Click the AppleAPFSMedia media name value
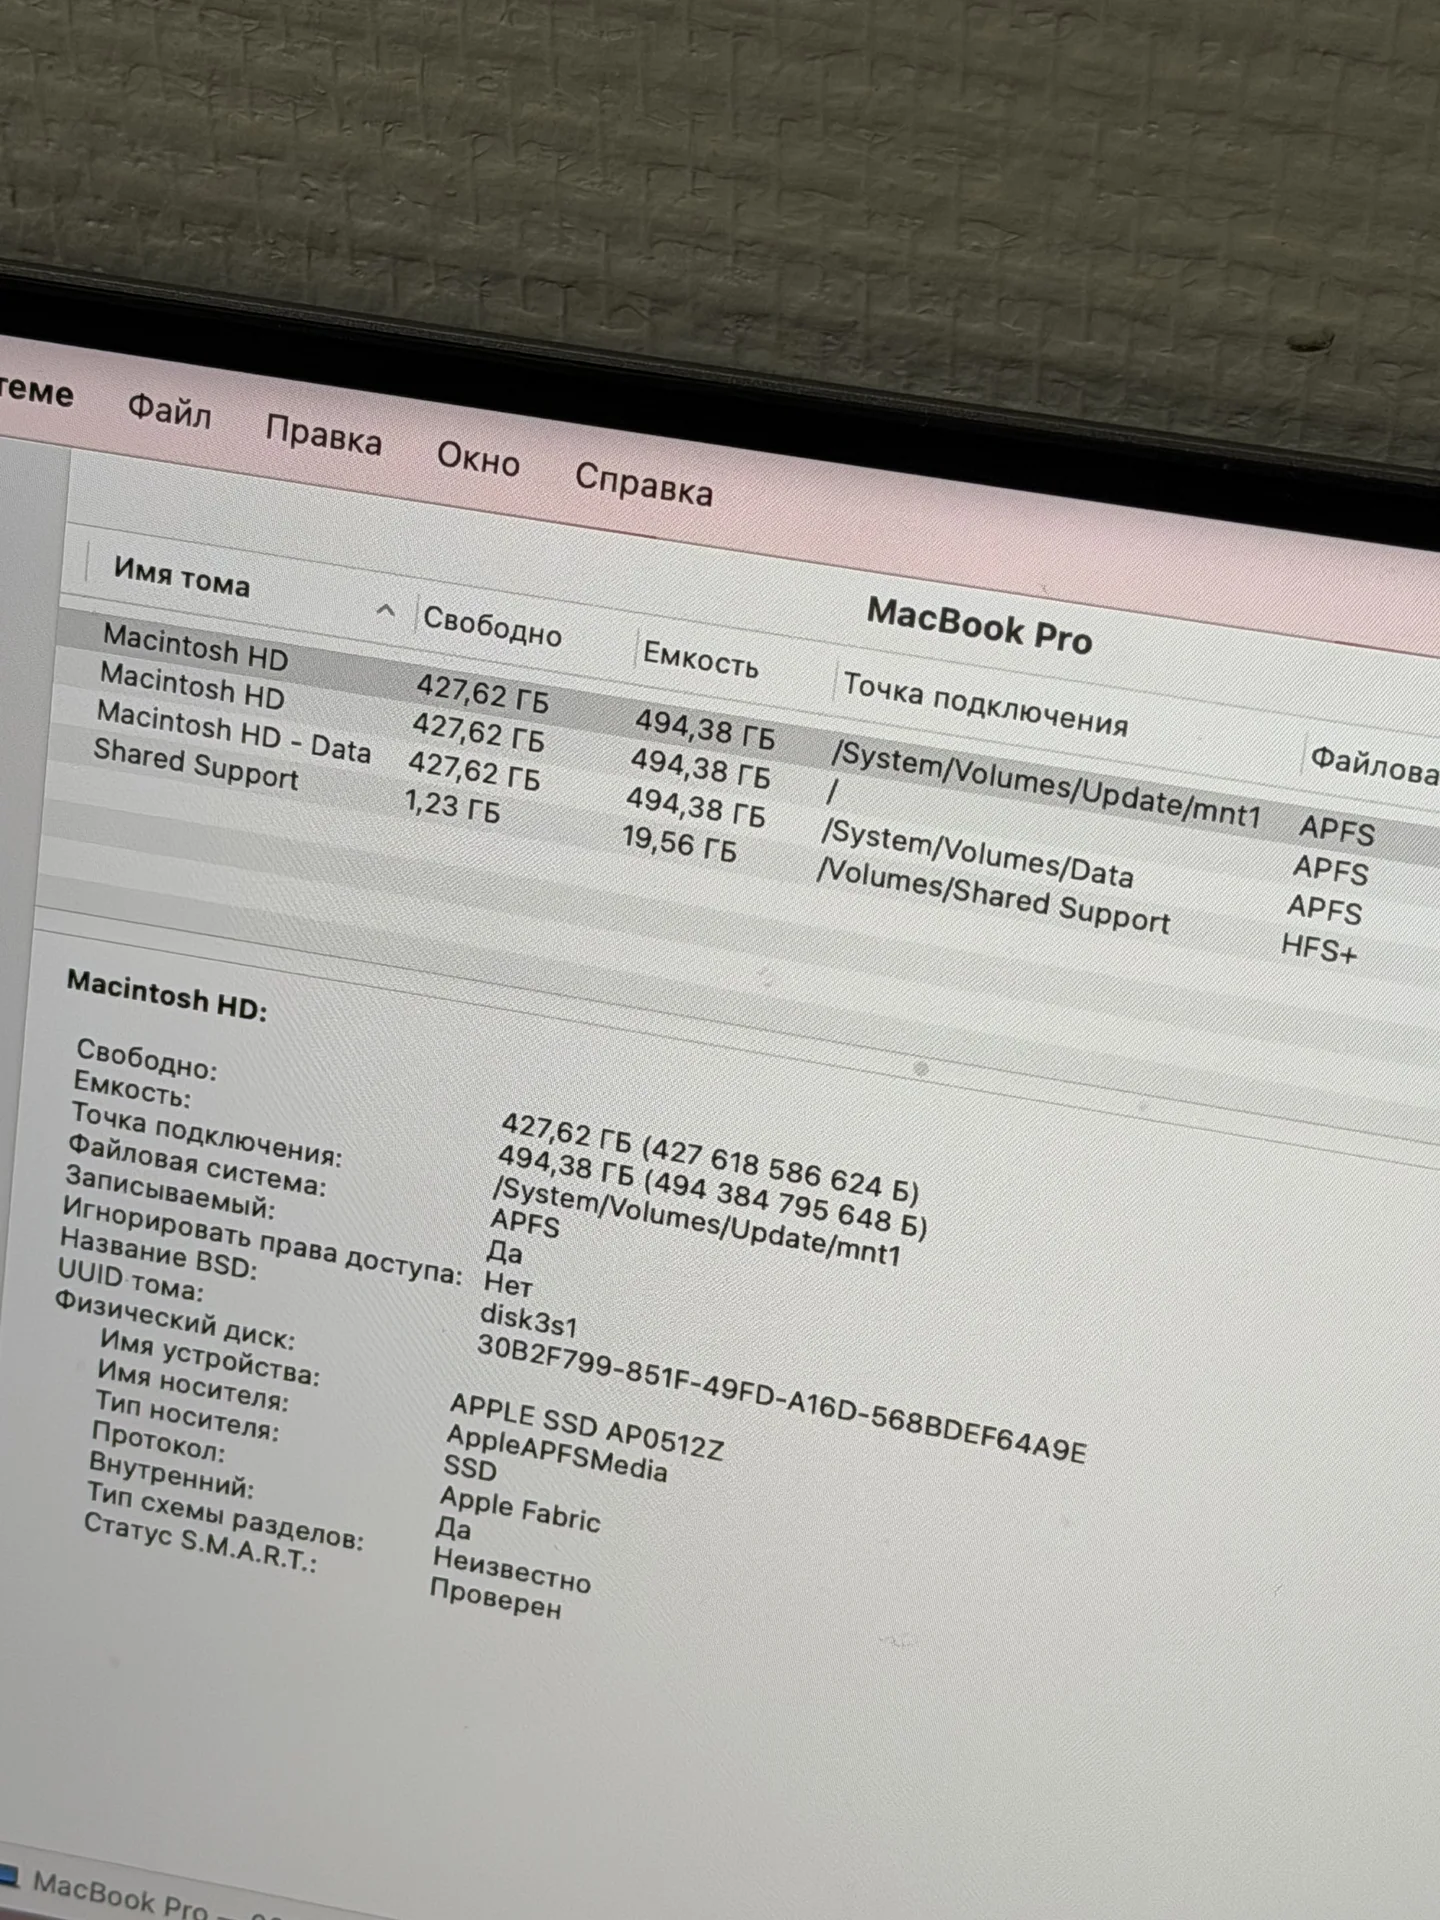 556,1452
